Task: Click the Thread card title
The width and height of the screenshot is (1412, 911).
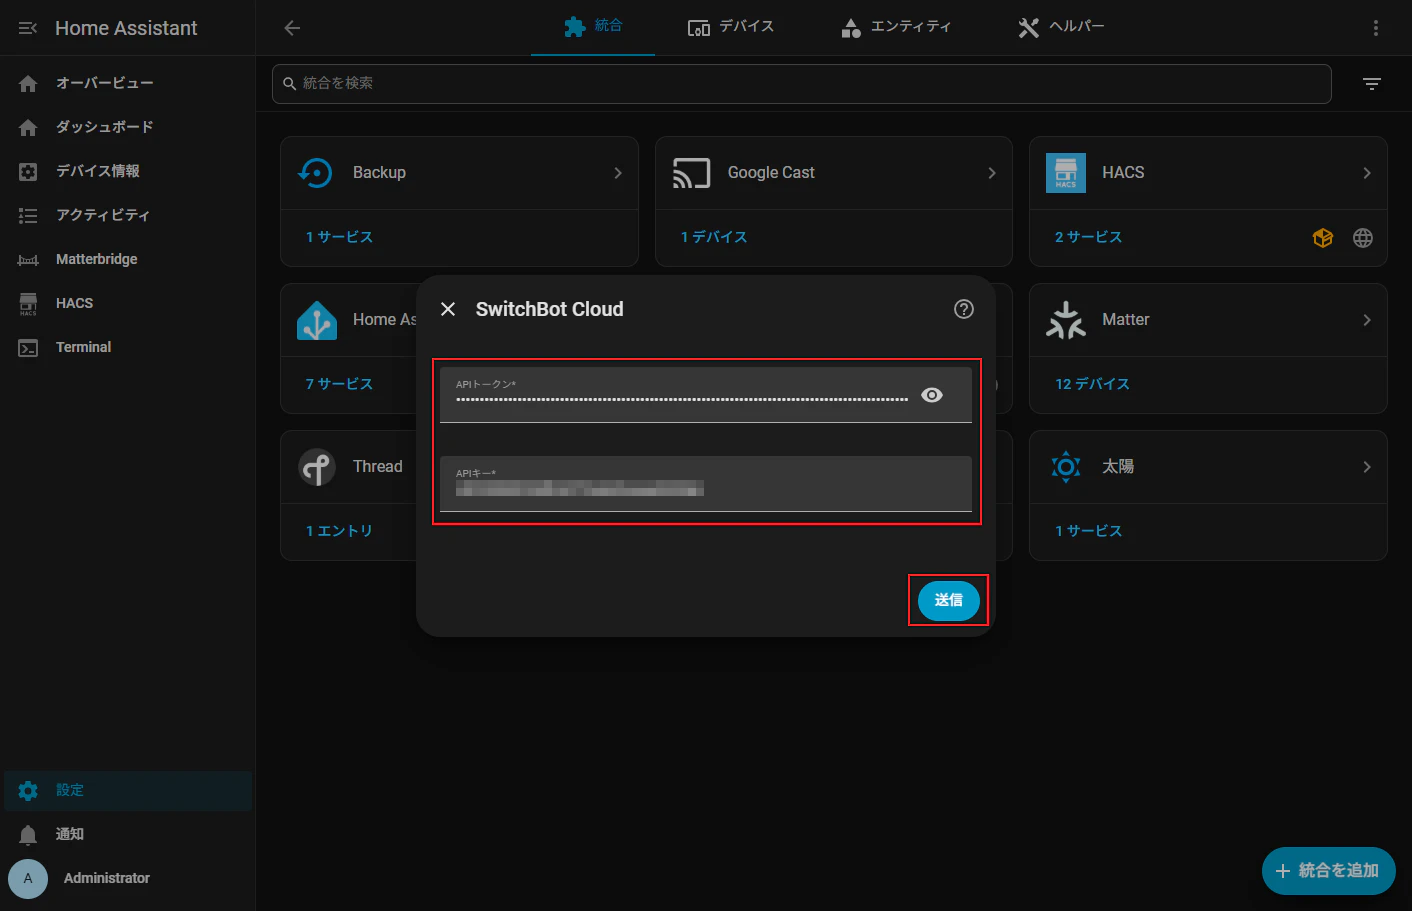Action: click(x=377, y=467)
